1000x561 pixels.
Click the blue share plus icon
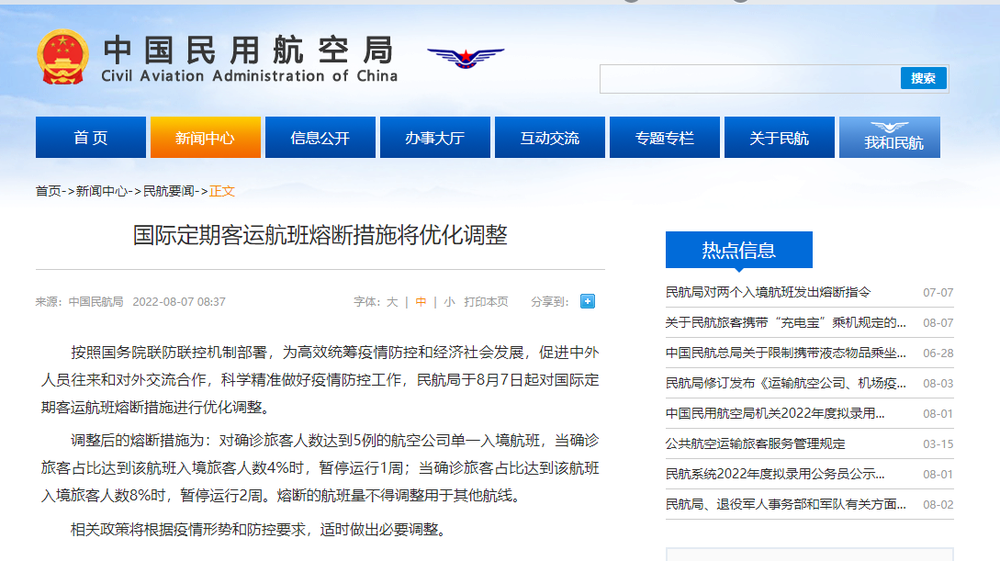[587, 301]
